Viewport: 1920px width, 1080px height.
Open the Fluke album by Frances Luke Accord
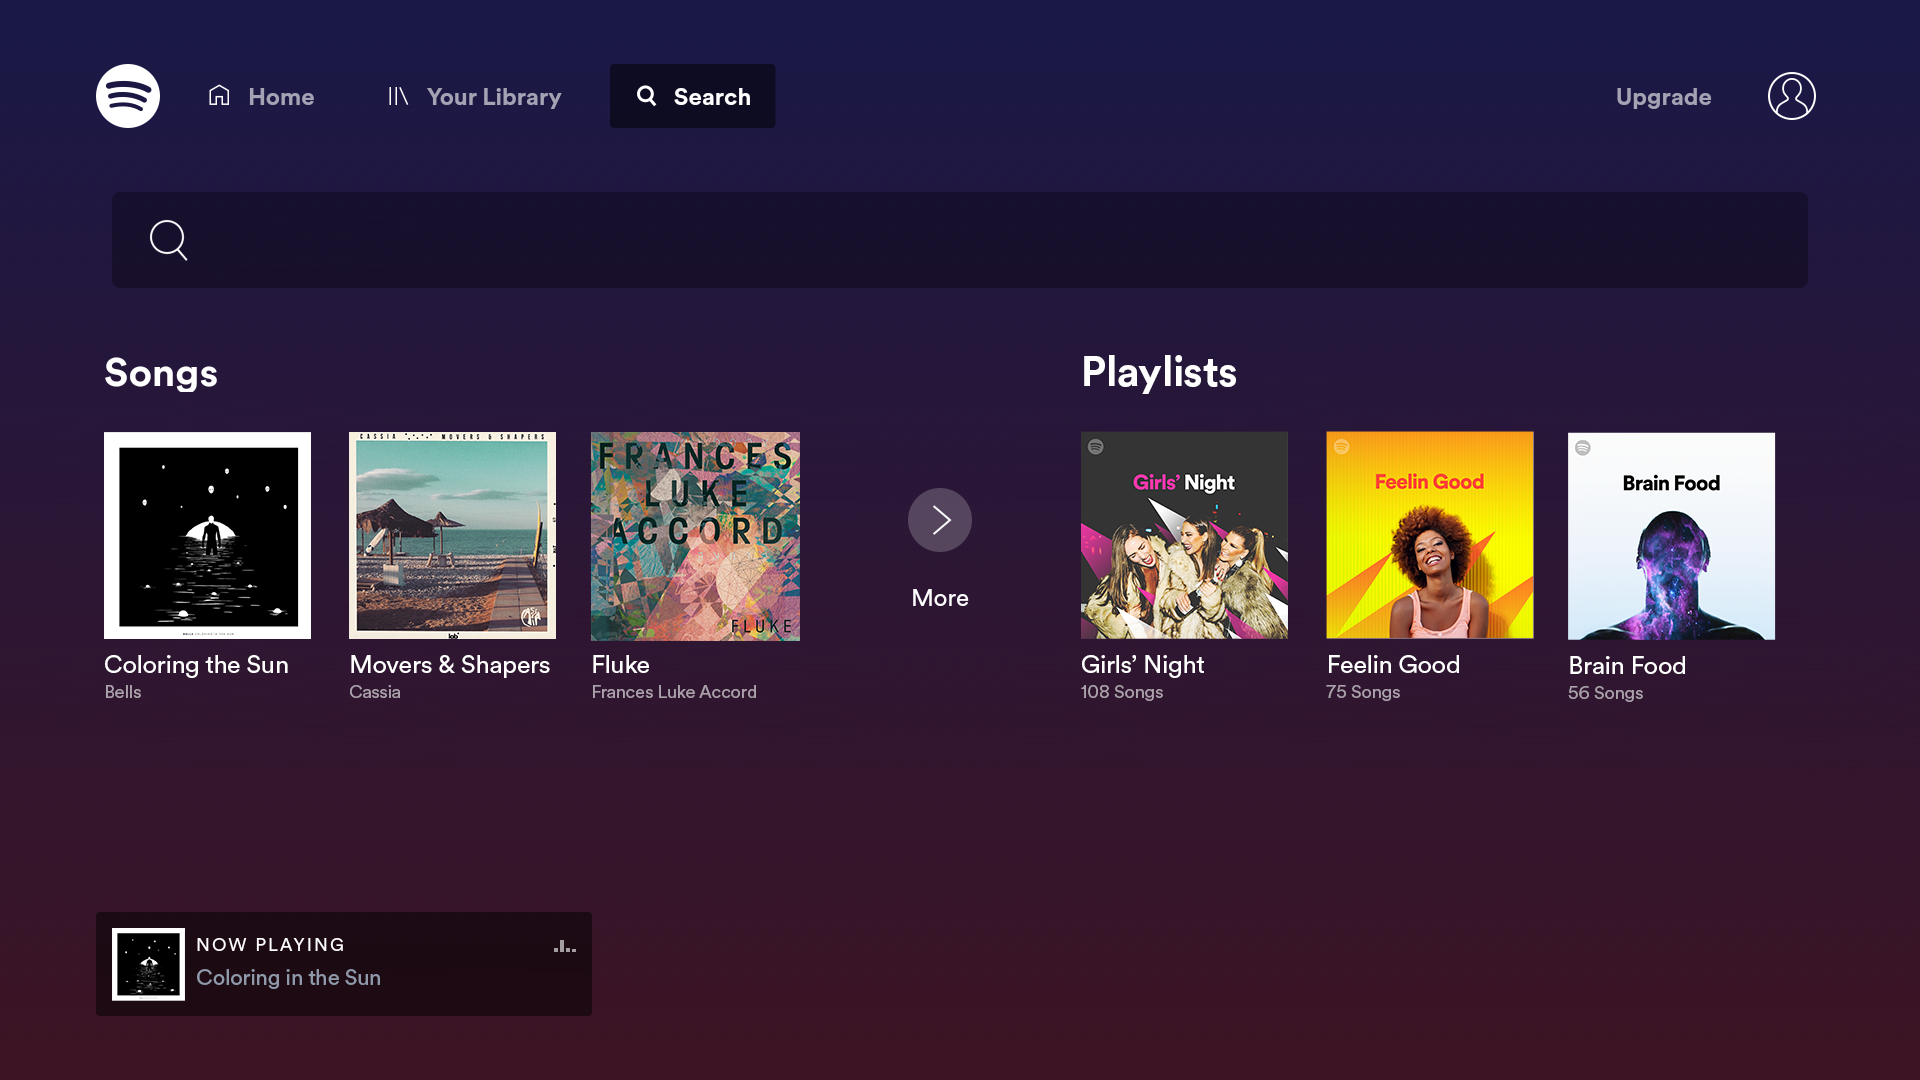[x=695, y=535]
